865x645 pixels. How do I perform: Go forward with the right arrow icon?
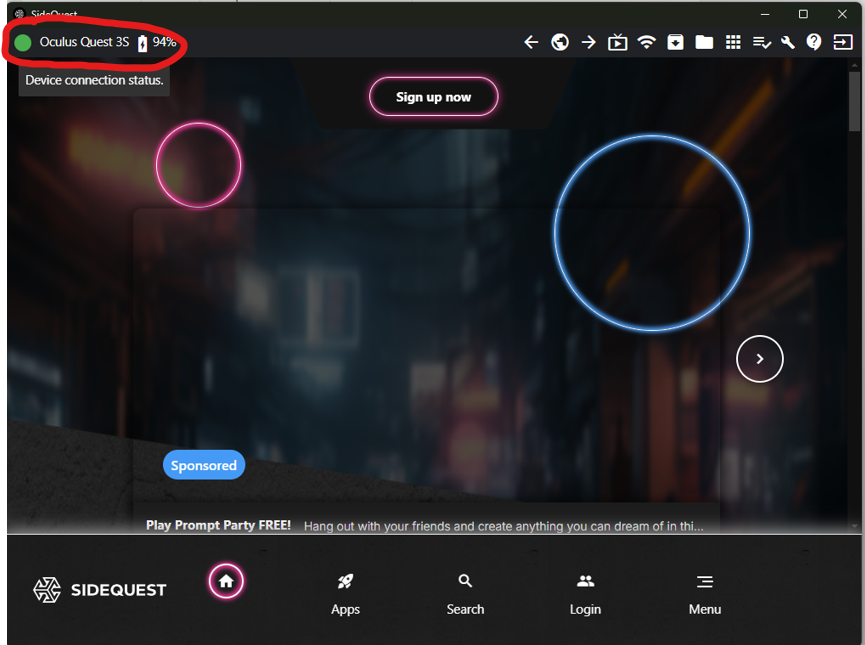[x=589, y=42]
